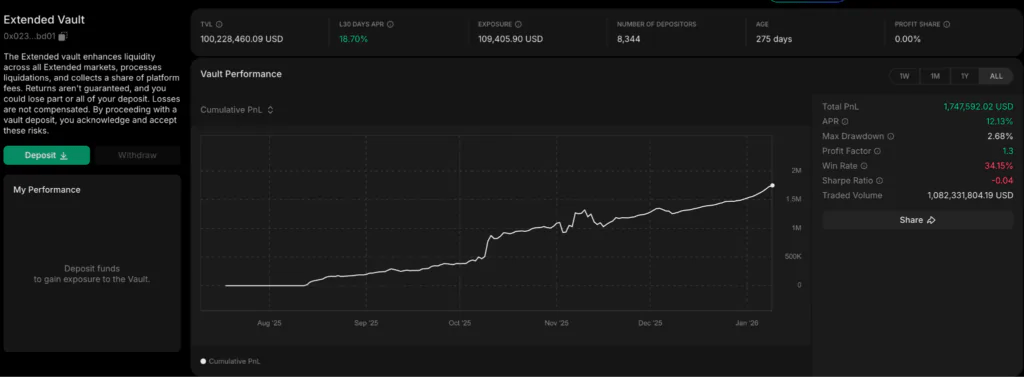The width and height of the screenshot is (1024, 377).
Task: Click the Win Rate info icon
Action: [863, 166]
